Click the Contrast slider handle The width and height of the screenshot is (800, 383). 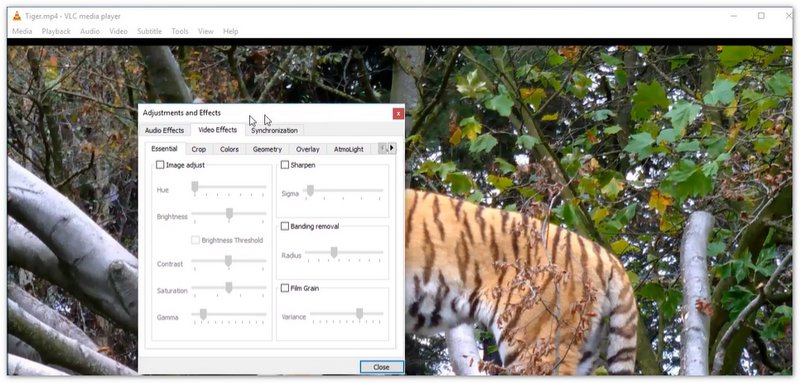(x=229, y=261)
